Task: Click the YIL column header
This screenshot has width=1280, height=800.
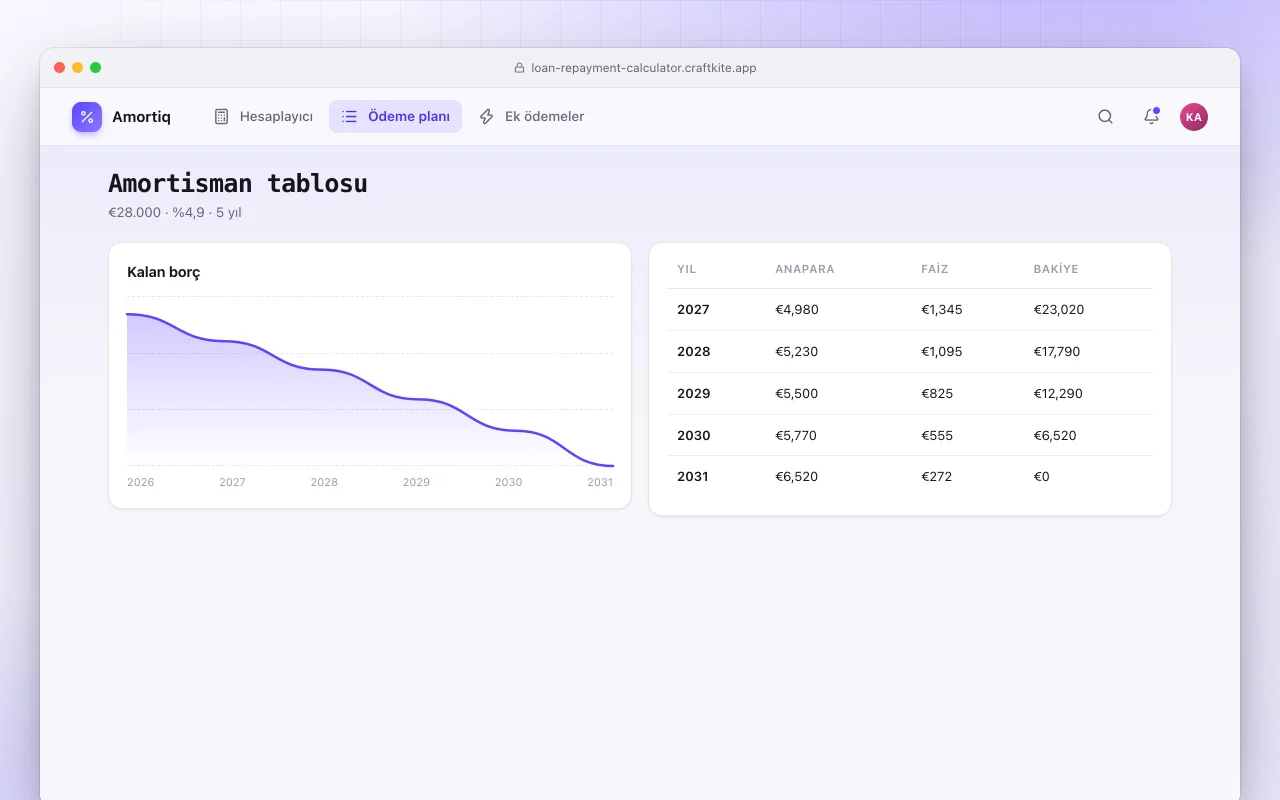Action: point(687,269)
